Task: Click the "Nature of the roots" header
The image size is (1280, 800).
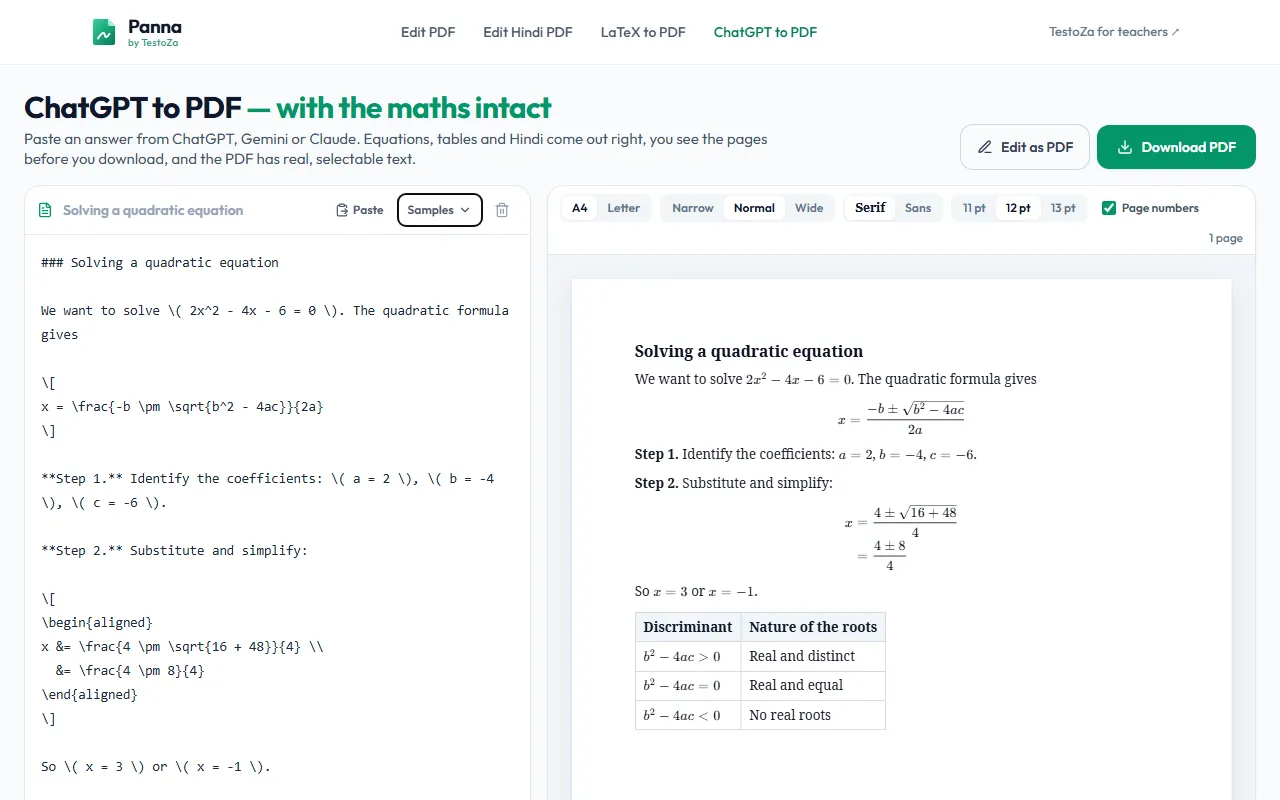Action: click(813, 627)
